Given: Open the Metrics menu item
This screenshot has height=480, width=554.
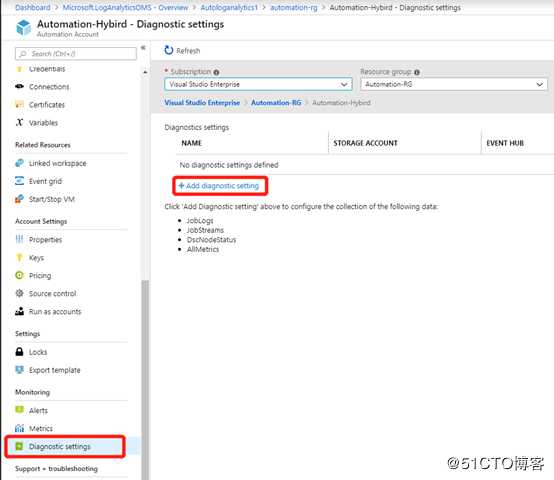Looking at the screenshot, I should pos(41,428).
